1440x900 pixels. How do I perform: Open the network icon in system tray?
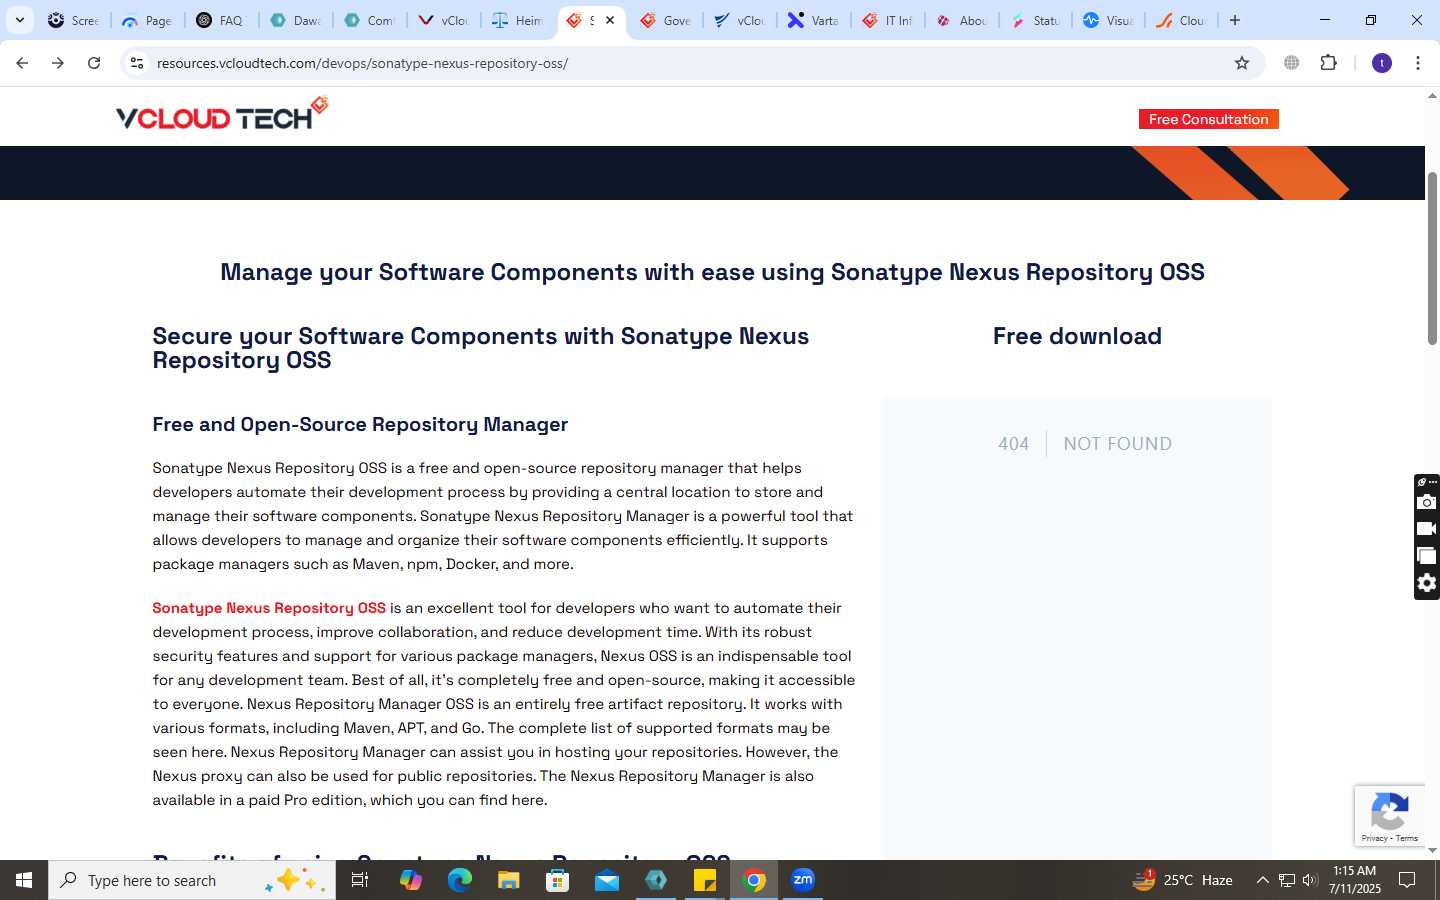tap(1287, 880)
